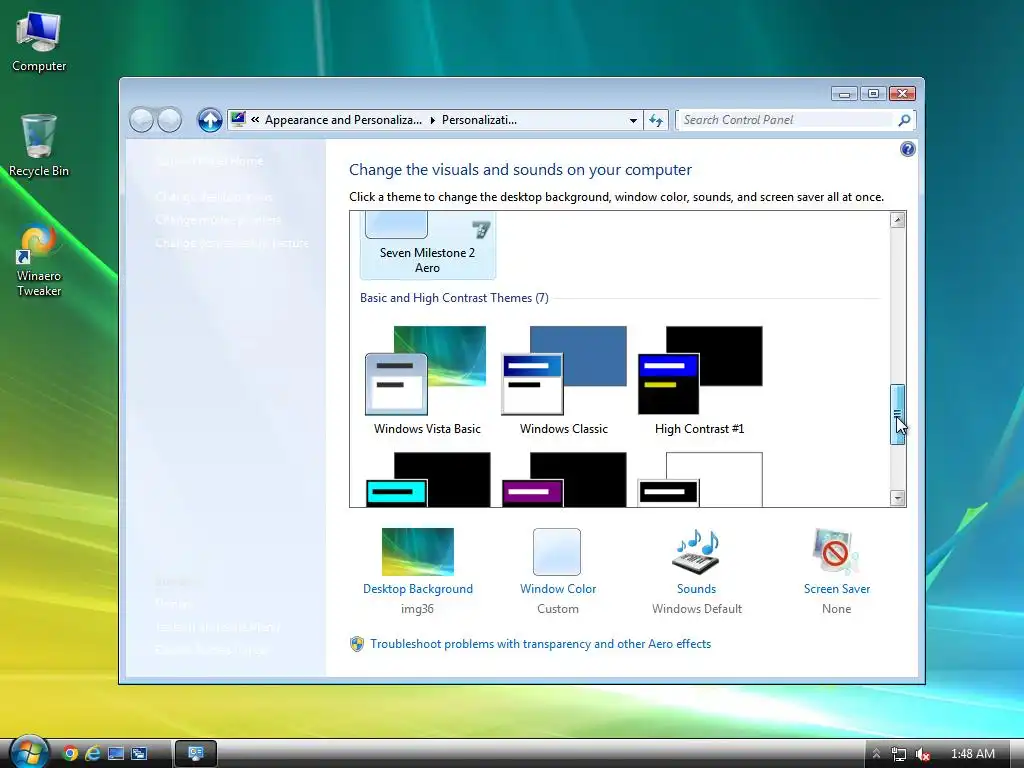1024x768 pixels.
Task: Click the Search Control Panel field
Action: pyautogui.click(x=786, y=120)
